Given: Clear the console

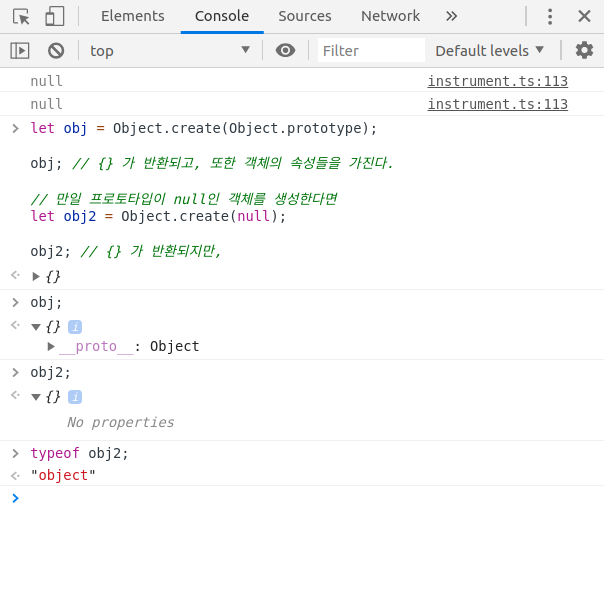Looking at the screenshot, I should [56, 51].
